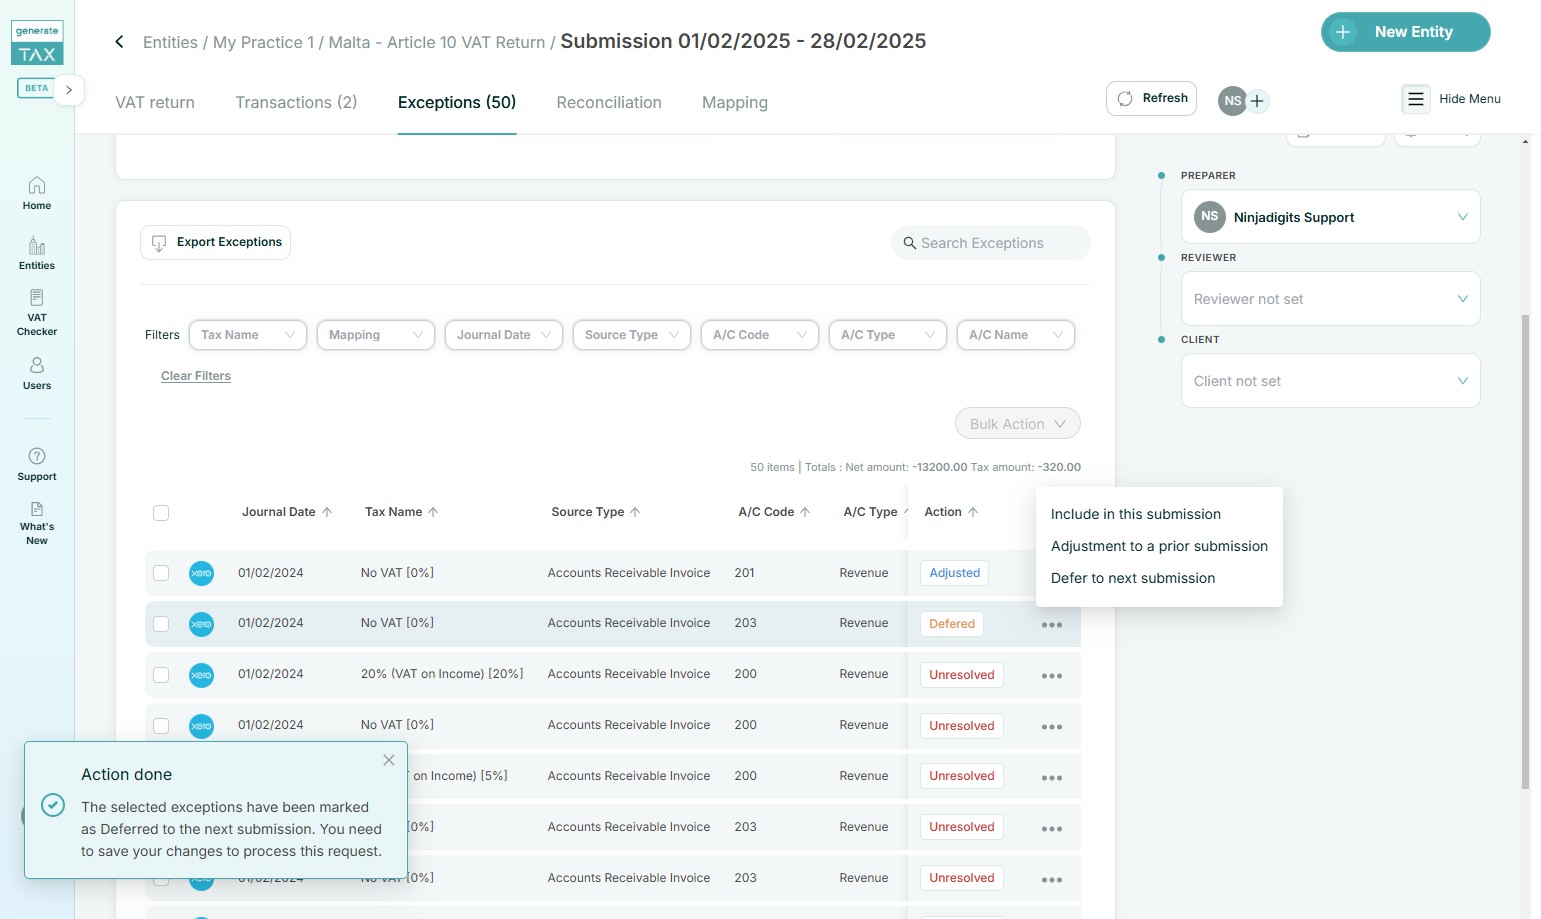Click Hide Menu button
Image resolution: width=1541 pixels, height=919 pixels.
pos(1452,99)
